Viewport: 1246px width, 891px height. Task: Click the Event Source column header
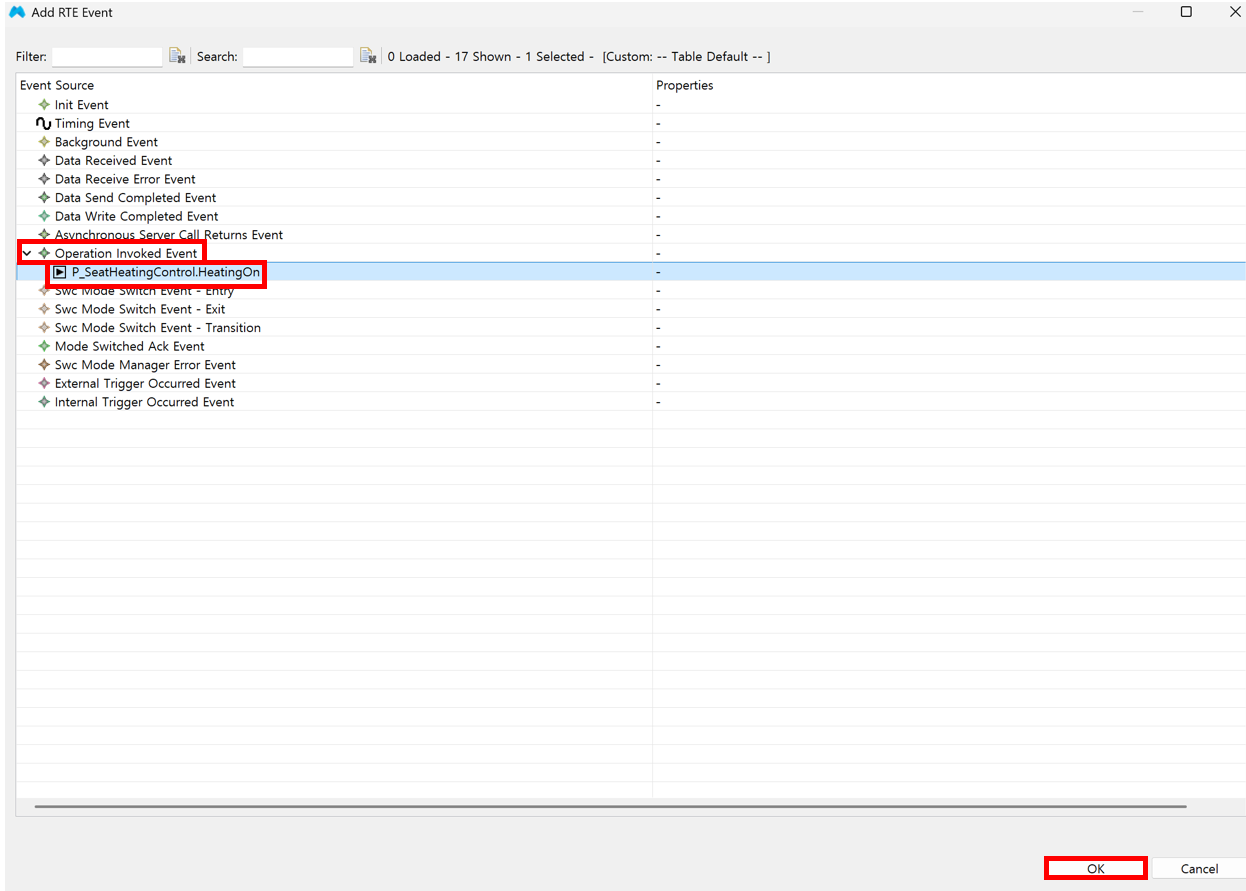tap(334, 85)
